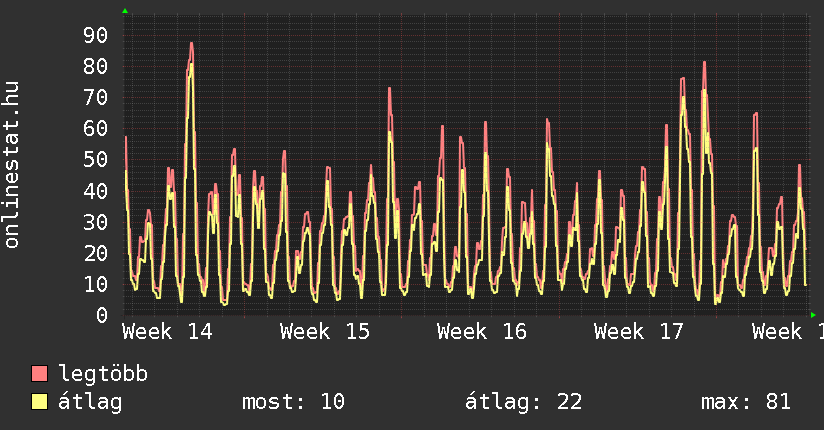824x430 pixels.
Task: Click the Week 15 axis label
Action: 325,331
